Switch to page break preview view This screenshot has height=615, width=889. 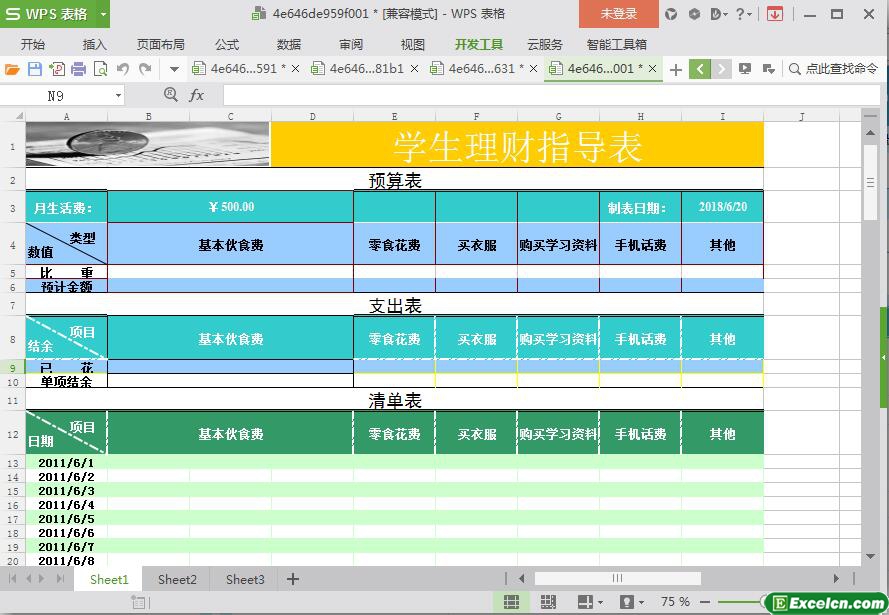(548, 602)
